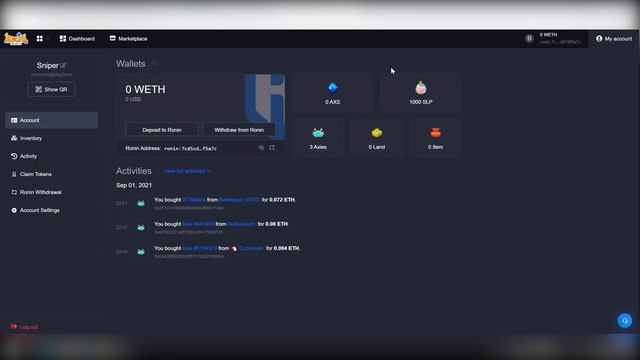Open the Marketplace tab

(x=129, y=39)
